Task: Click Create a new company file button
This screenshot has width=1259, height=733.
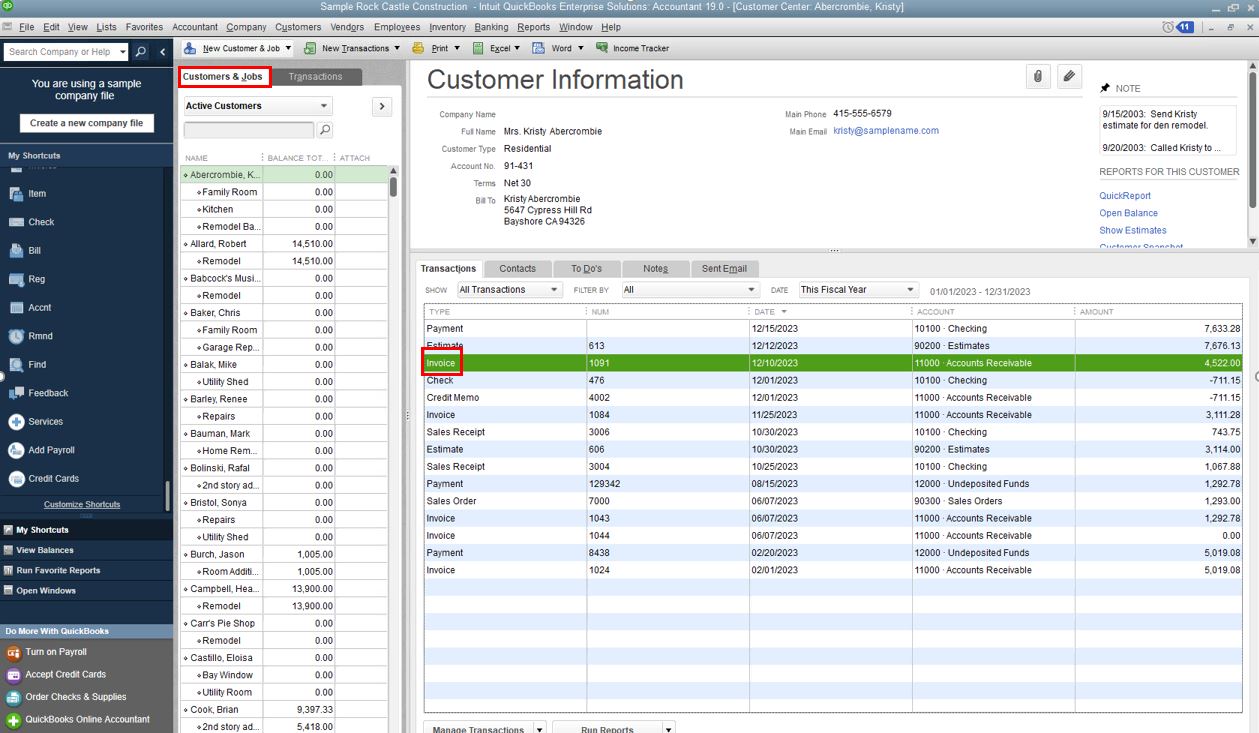Action: pyautogui.click(x=86, y=123)
